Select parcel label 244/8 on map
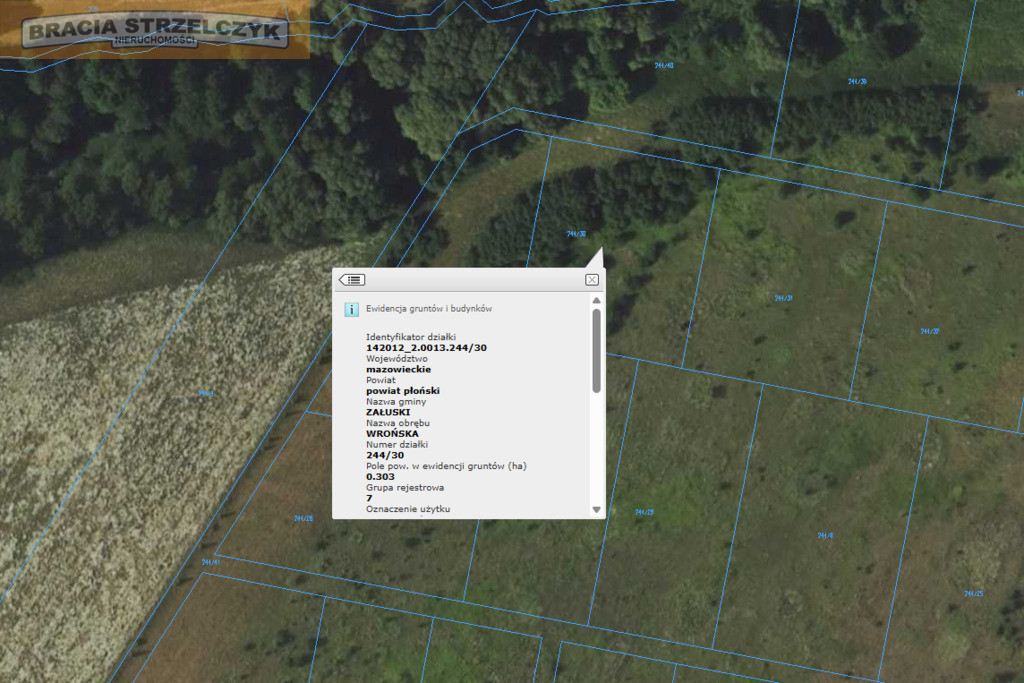1024x683 pixels. point(825,535)
